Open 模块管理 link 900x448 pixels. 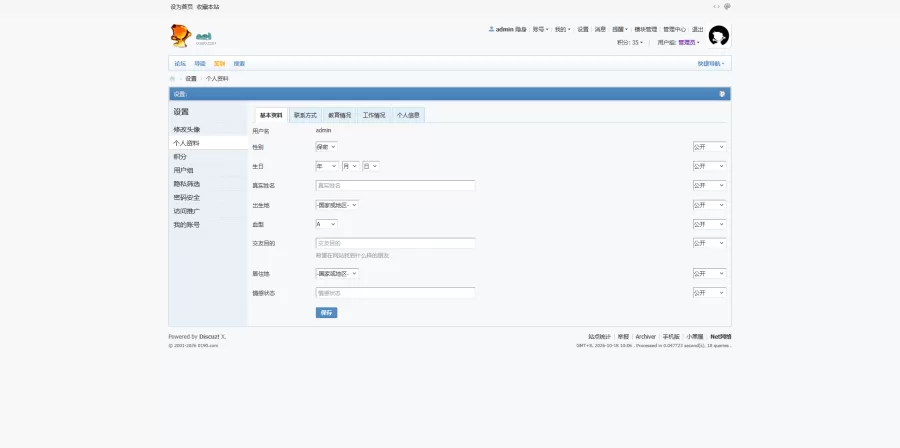tap(646, 29)
